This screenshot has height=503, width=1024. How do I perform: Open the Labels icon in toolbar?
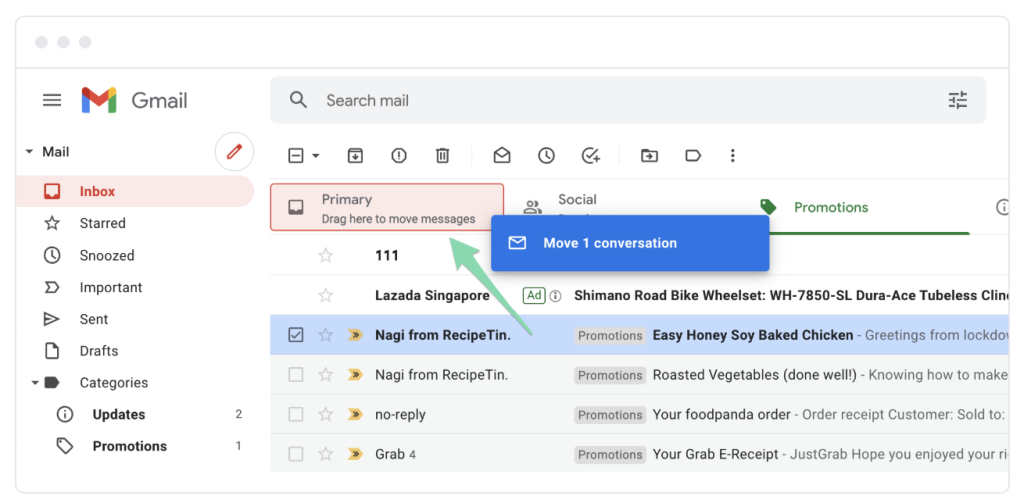693,155
